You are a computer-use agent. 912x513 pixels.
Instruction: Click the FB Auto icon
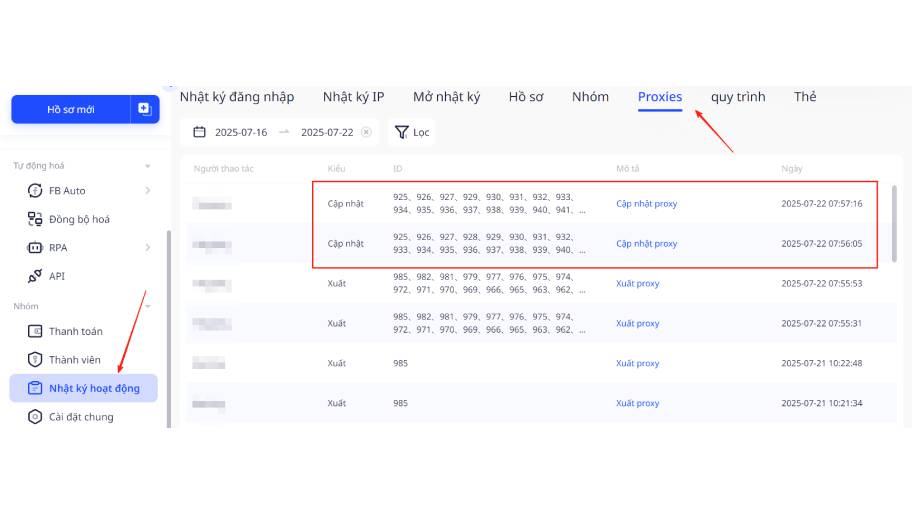(35, 190)
